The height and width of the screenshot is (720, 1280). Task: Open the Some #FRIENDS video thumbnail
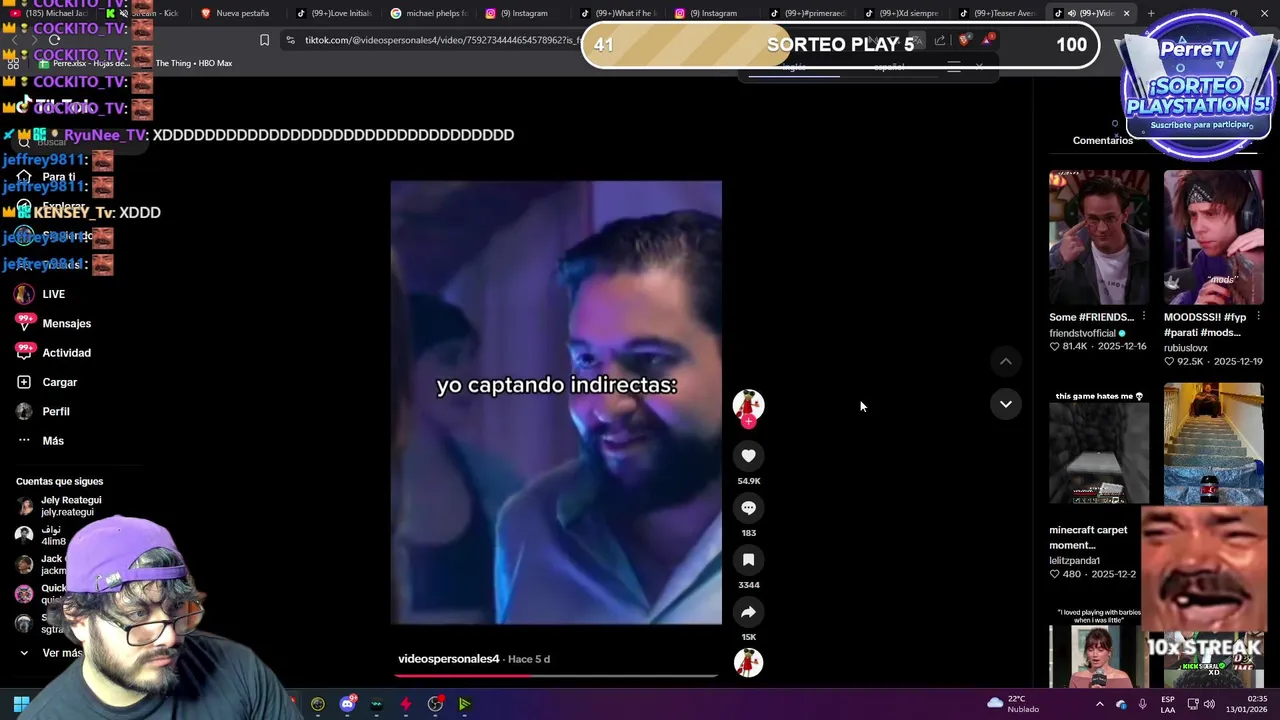click(1099, 237)
